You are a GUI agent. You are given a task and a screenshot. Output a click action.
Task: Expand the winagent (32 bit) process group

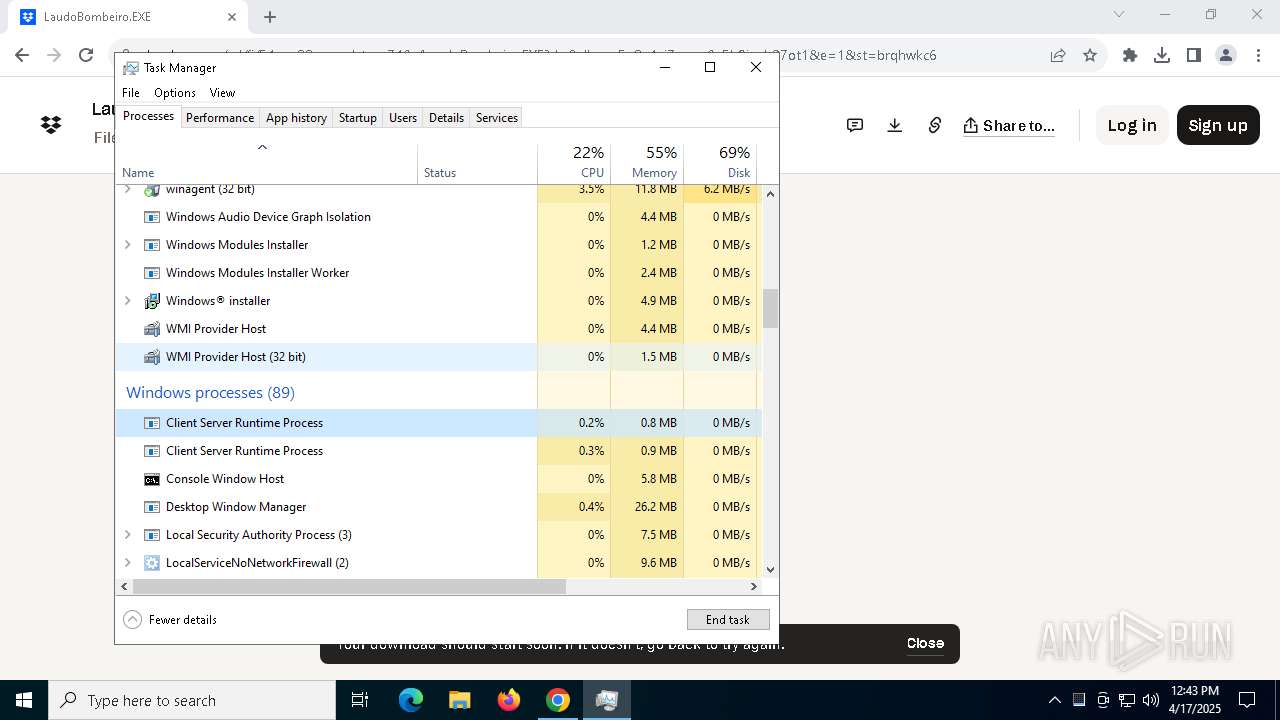[127, 189]
